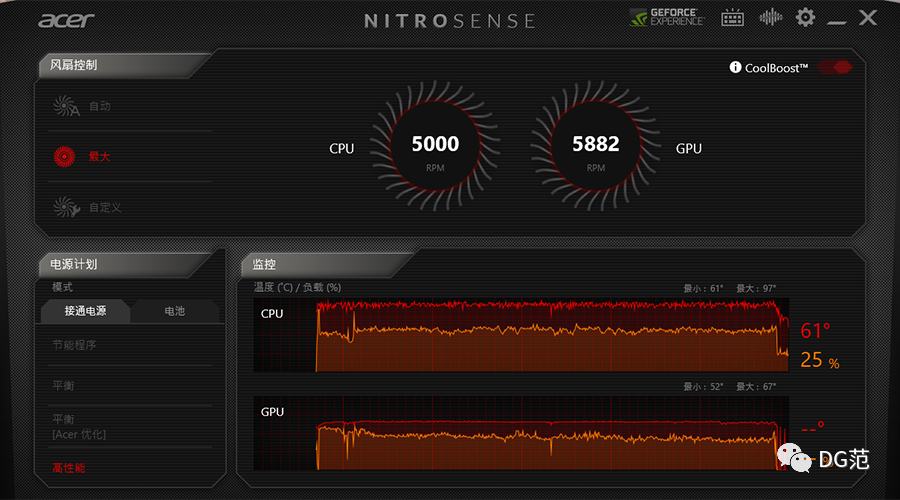The height and width of the screenshot is (500, 900).
Task: Click the GPU 最大: 67° value
Action: tap(756, 386)
